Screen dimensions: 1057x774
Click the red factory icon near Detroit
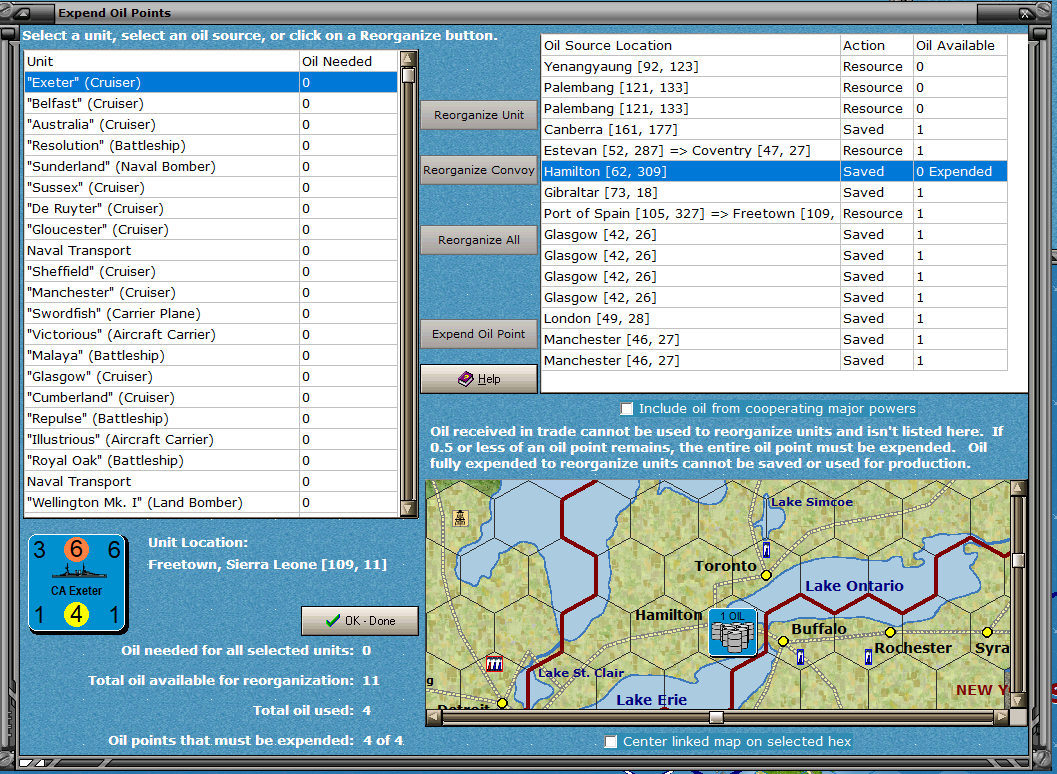[493, 664]
